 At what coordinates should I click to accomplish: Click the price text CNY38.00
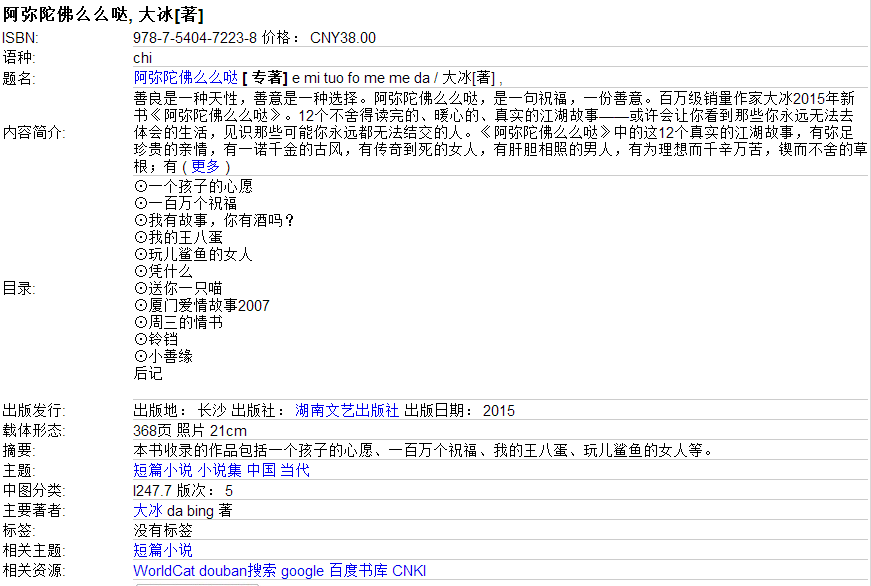(343, 38)
